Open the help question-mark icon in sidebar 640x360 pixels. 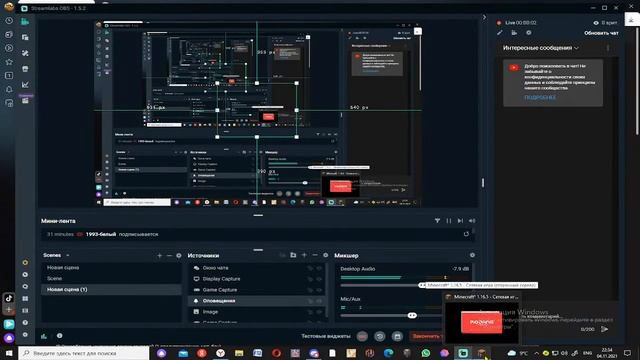point(25,322)
